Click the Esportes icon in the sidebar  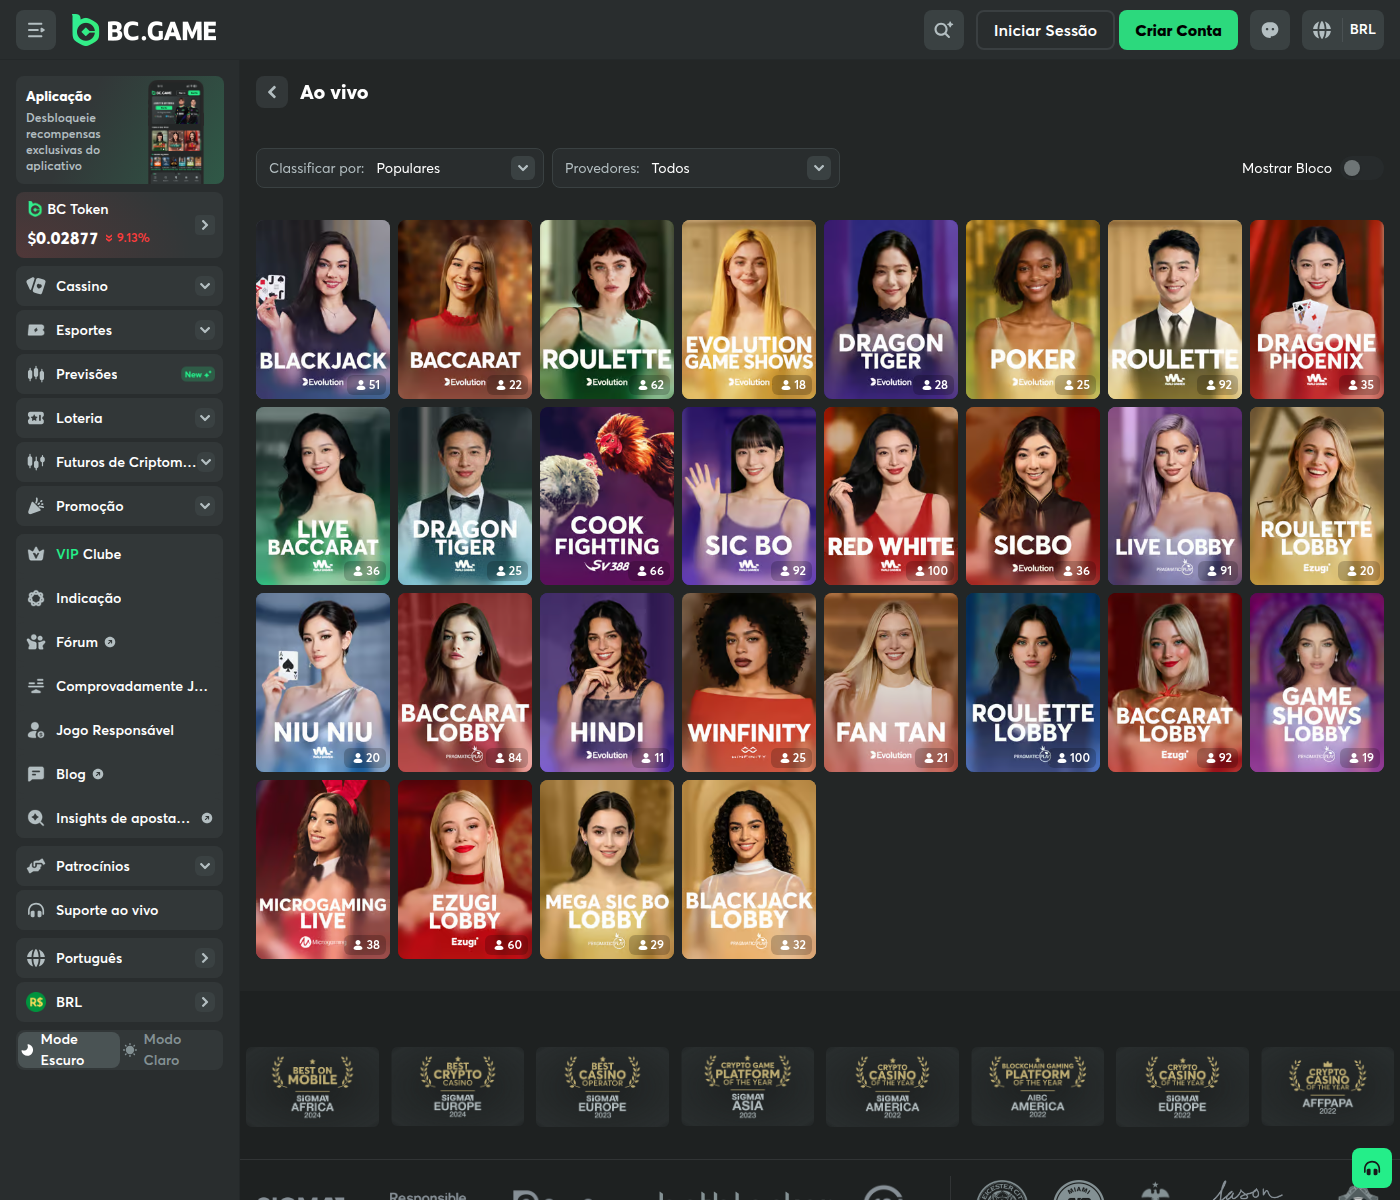(36, 330)
